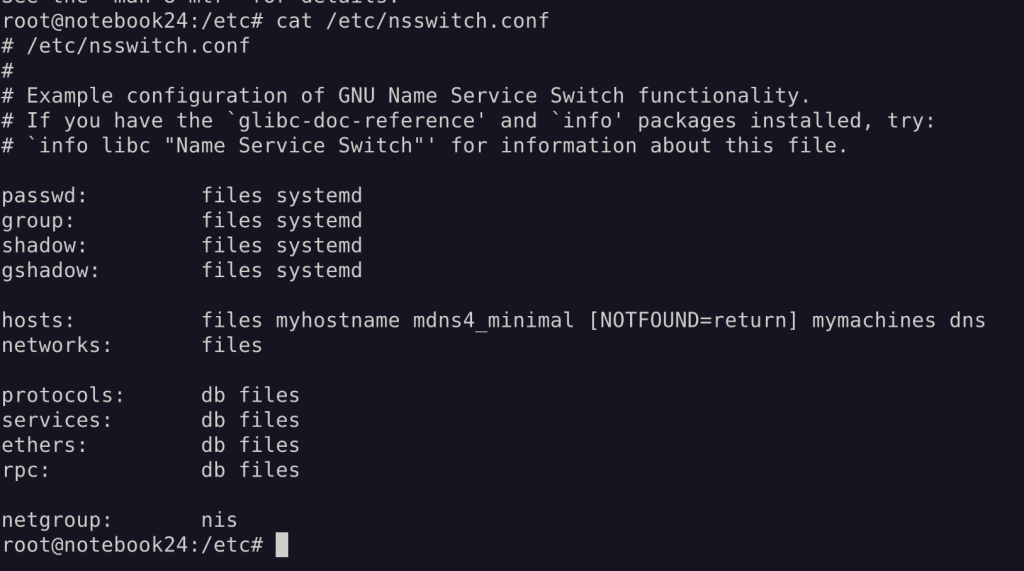Click the 'gshadow:' entry label
This screenshot has height=571, width=1024.
[x=50, y=270]
